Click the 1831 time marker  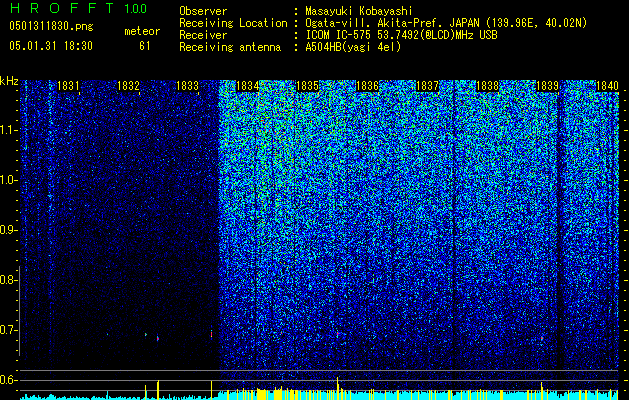pos(68,86)
